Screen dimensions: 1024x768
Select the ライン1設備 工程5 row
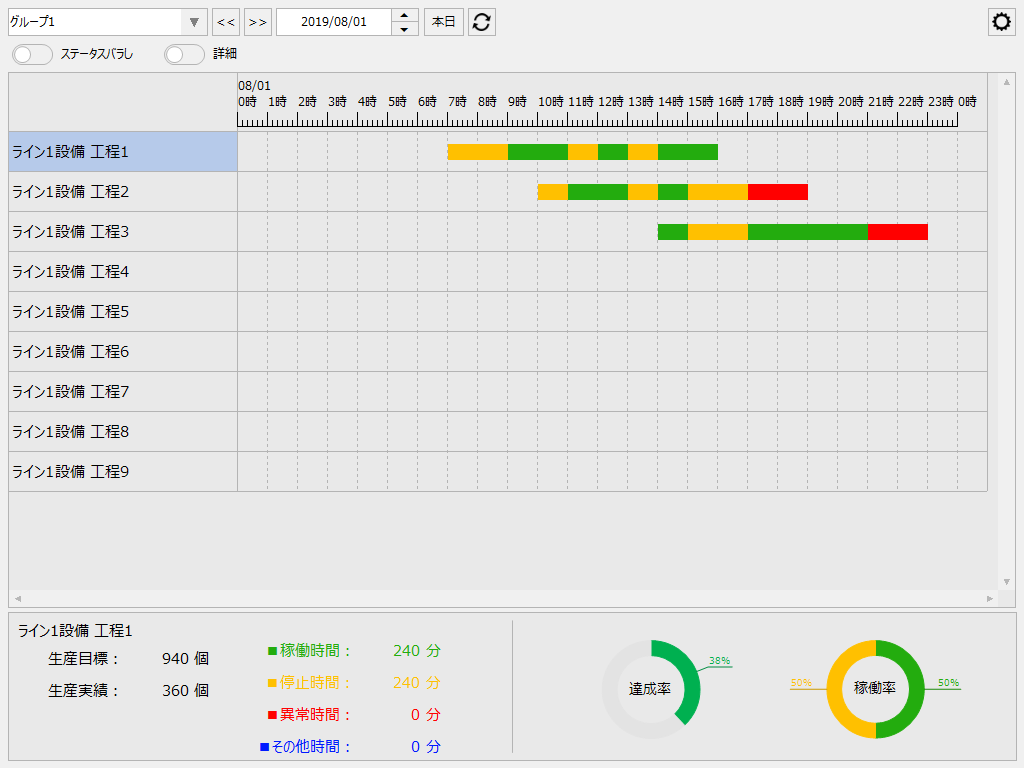click(120, 311)
